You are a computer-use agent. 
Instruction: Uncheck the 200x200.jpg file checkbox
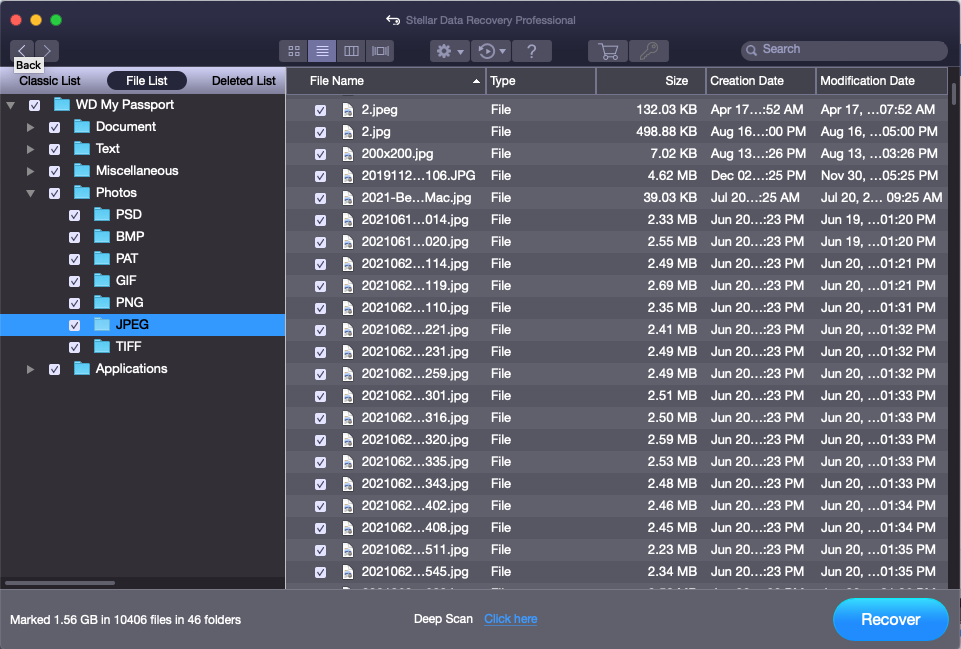[320, 154]
